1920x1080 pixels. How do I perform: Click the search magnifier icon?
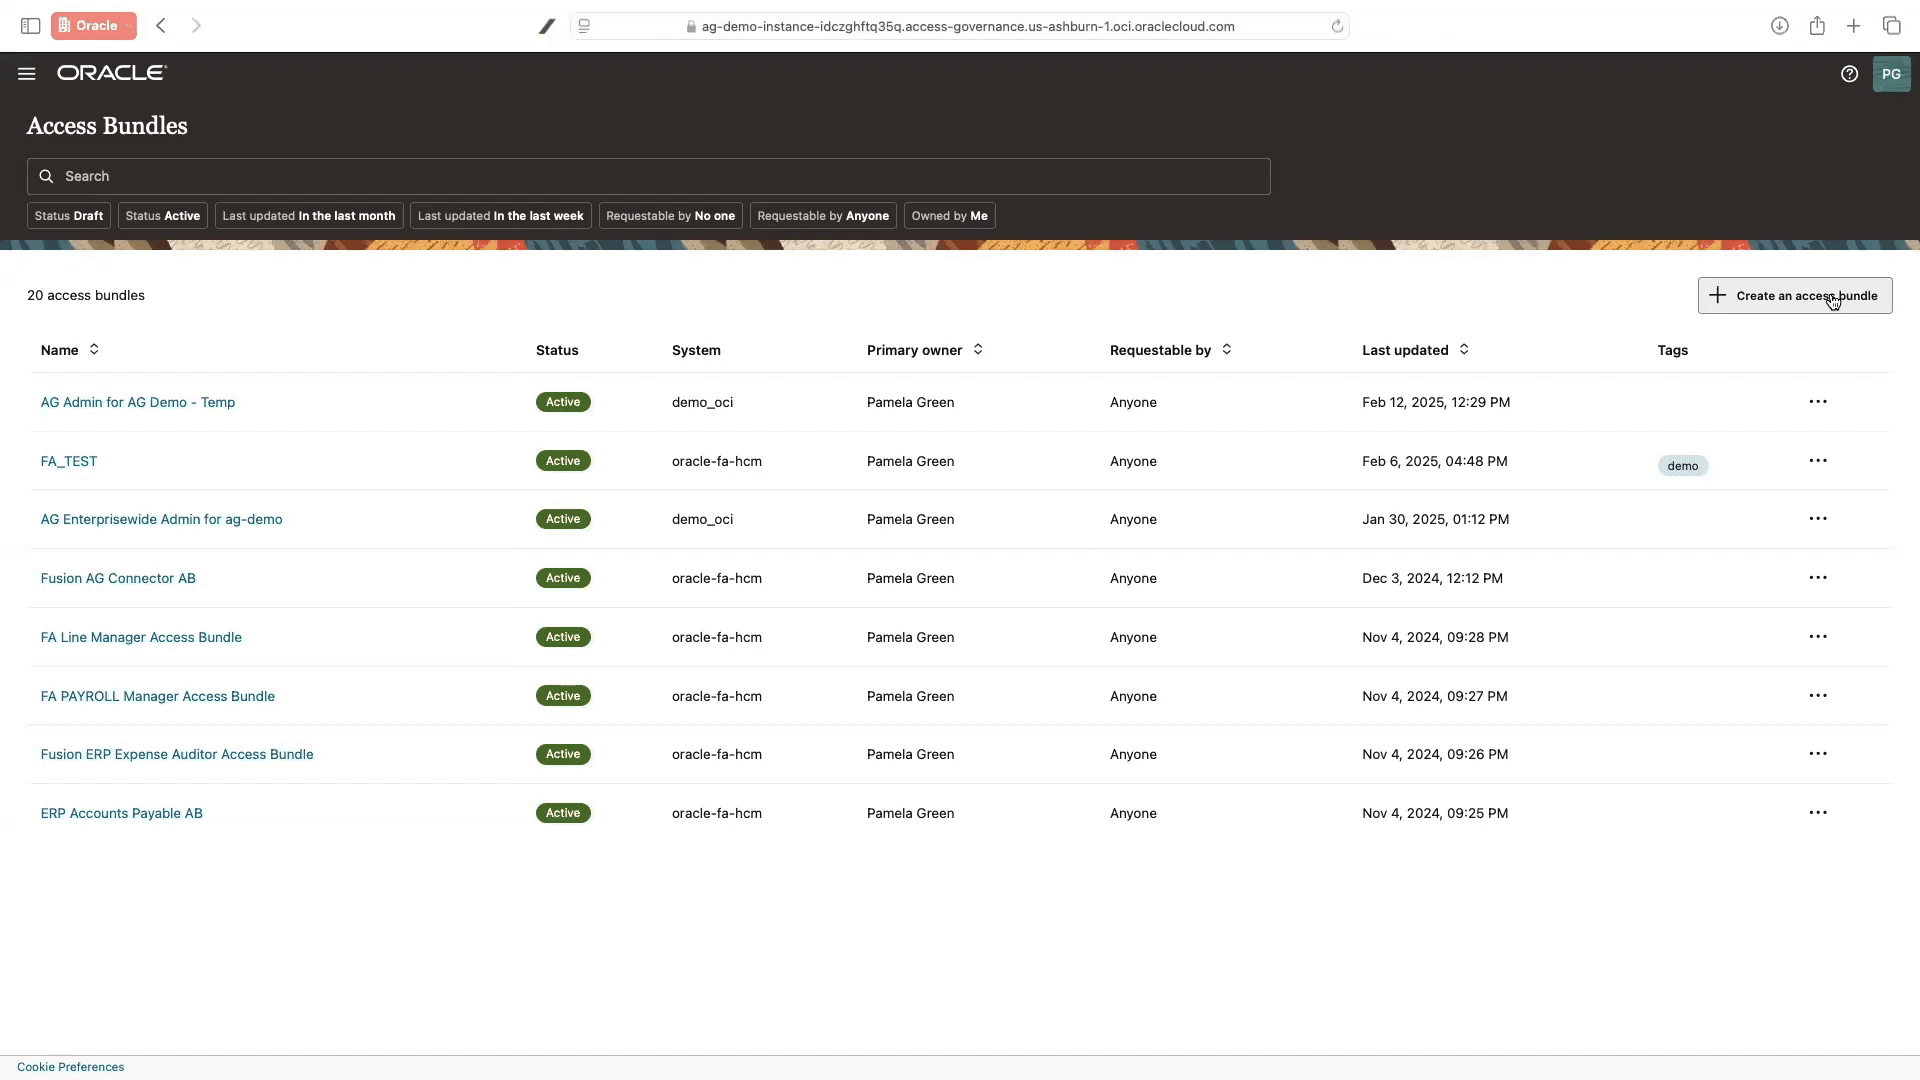click(x=47, y=175)
